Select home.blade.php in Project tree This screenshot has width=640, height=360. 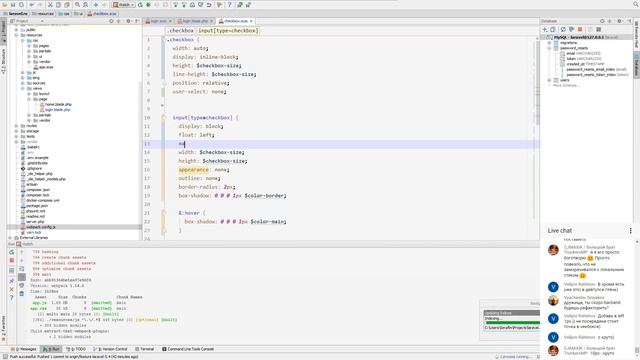click(58, 104)
